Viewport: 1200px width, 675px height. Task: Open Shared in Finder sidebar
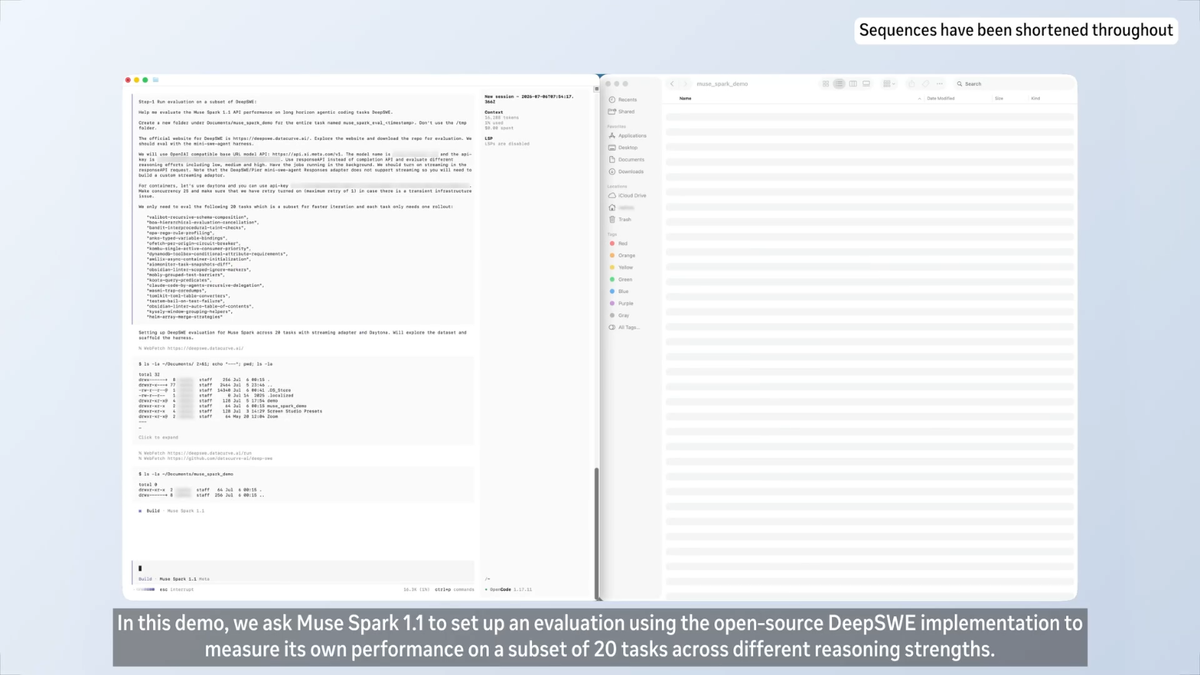622,112
